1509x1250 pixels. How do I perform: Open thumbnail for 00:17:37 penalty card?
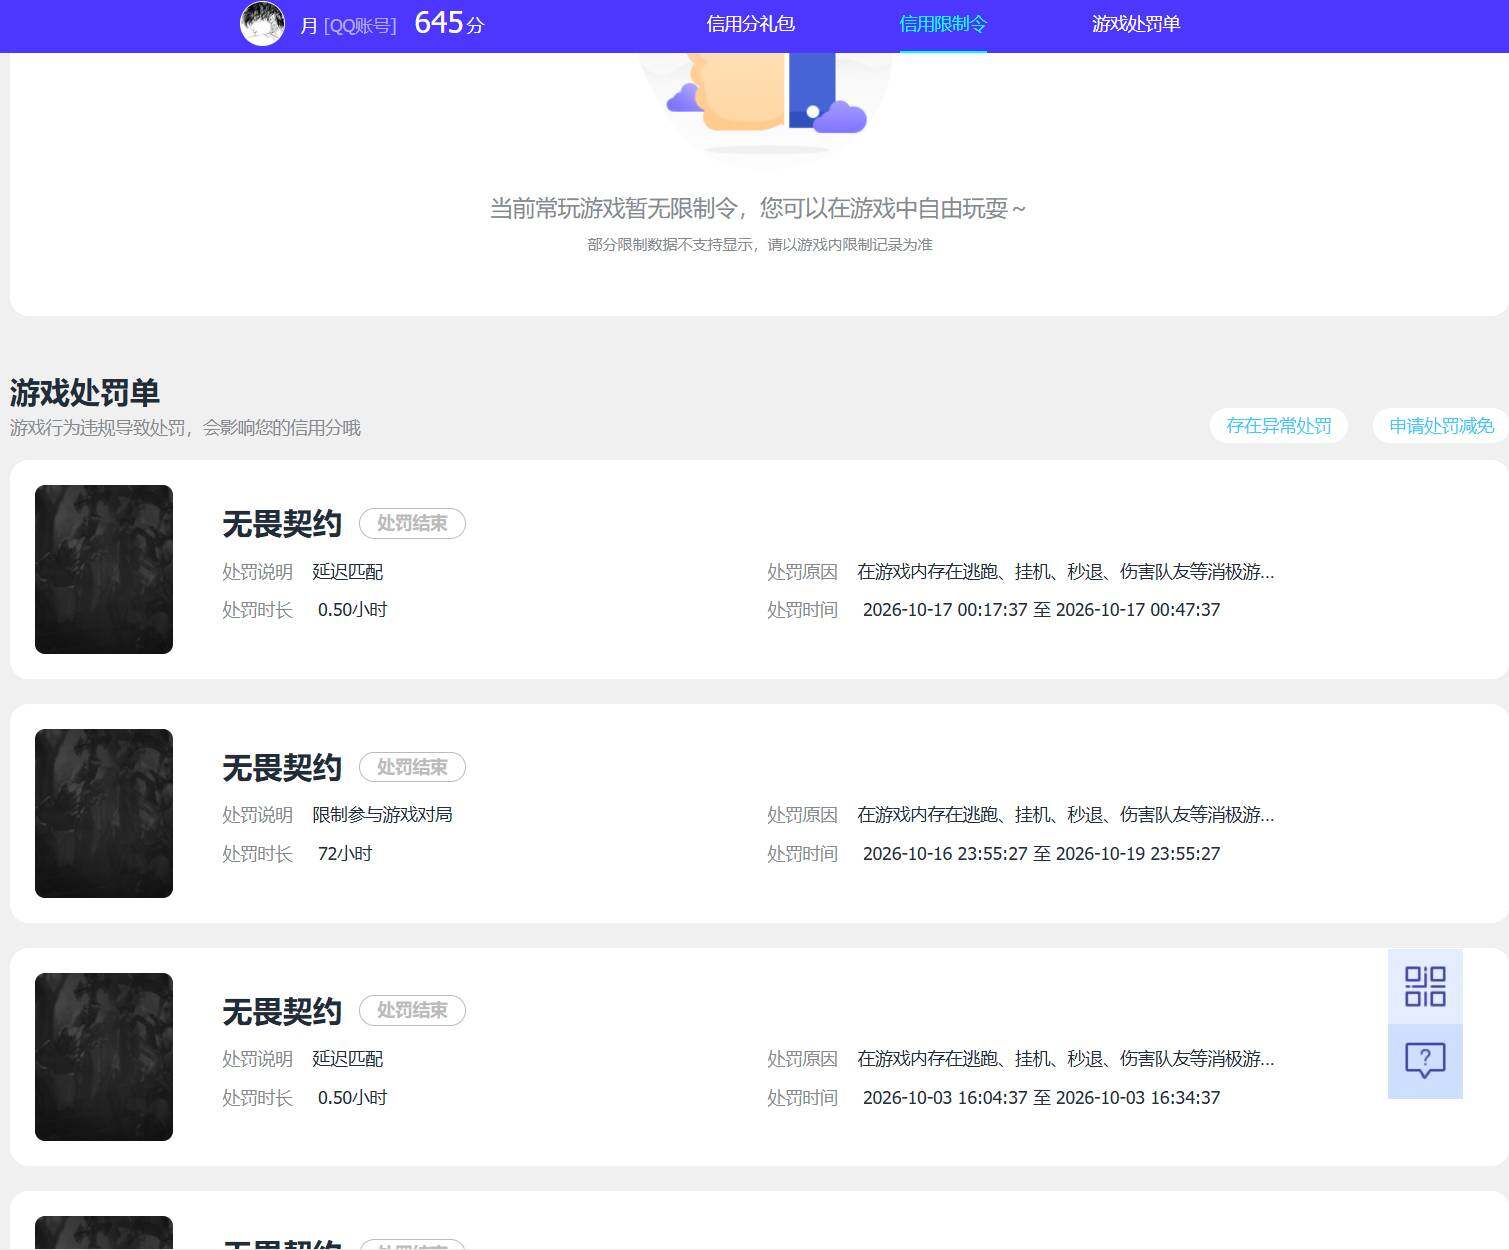(x=104, y=569)
